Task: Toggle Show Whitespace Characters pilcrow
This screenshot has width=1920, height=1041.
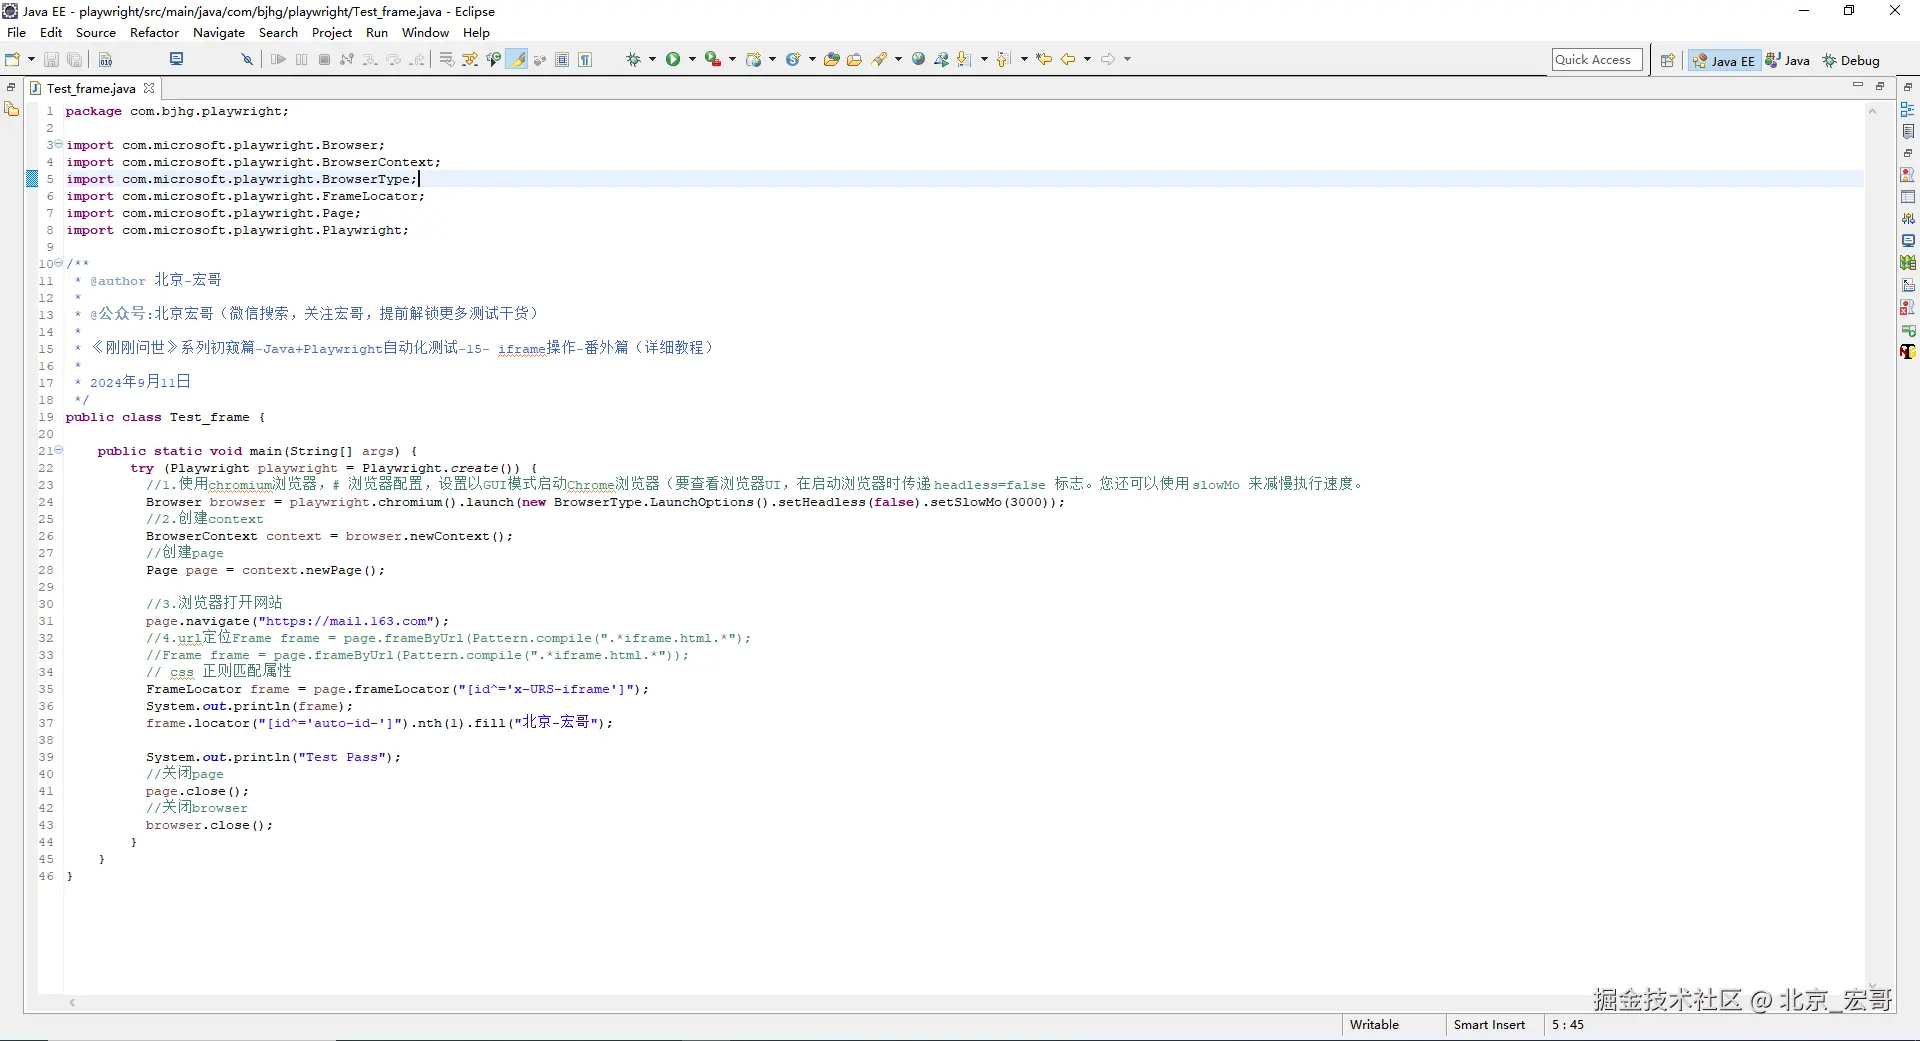Action: point(585,60)
